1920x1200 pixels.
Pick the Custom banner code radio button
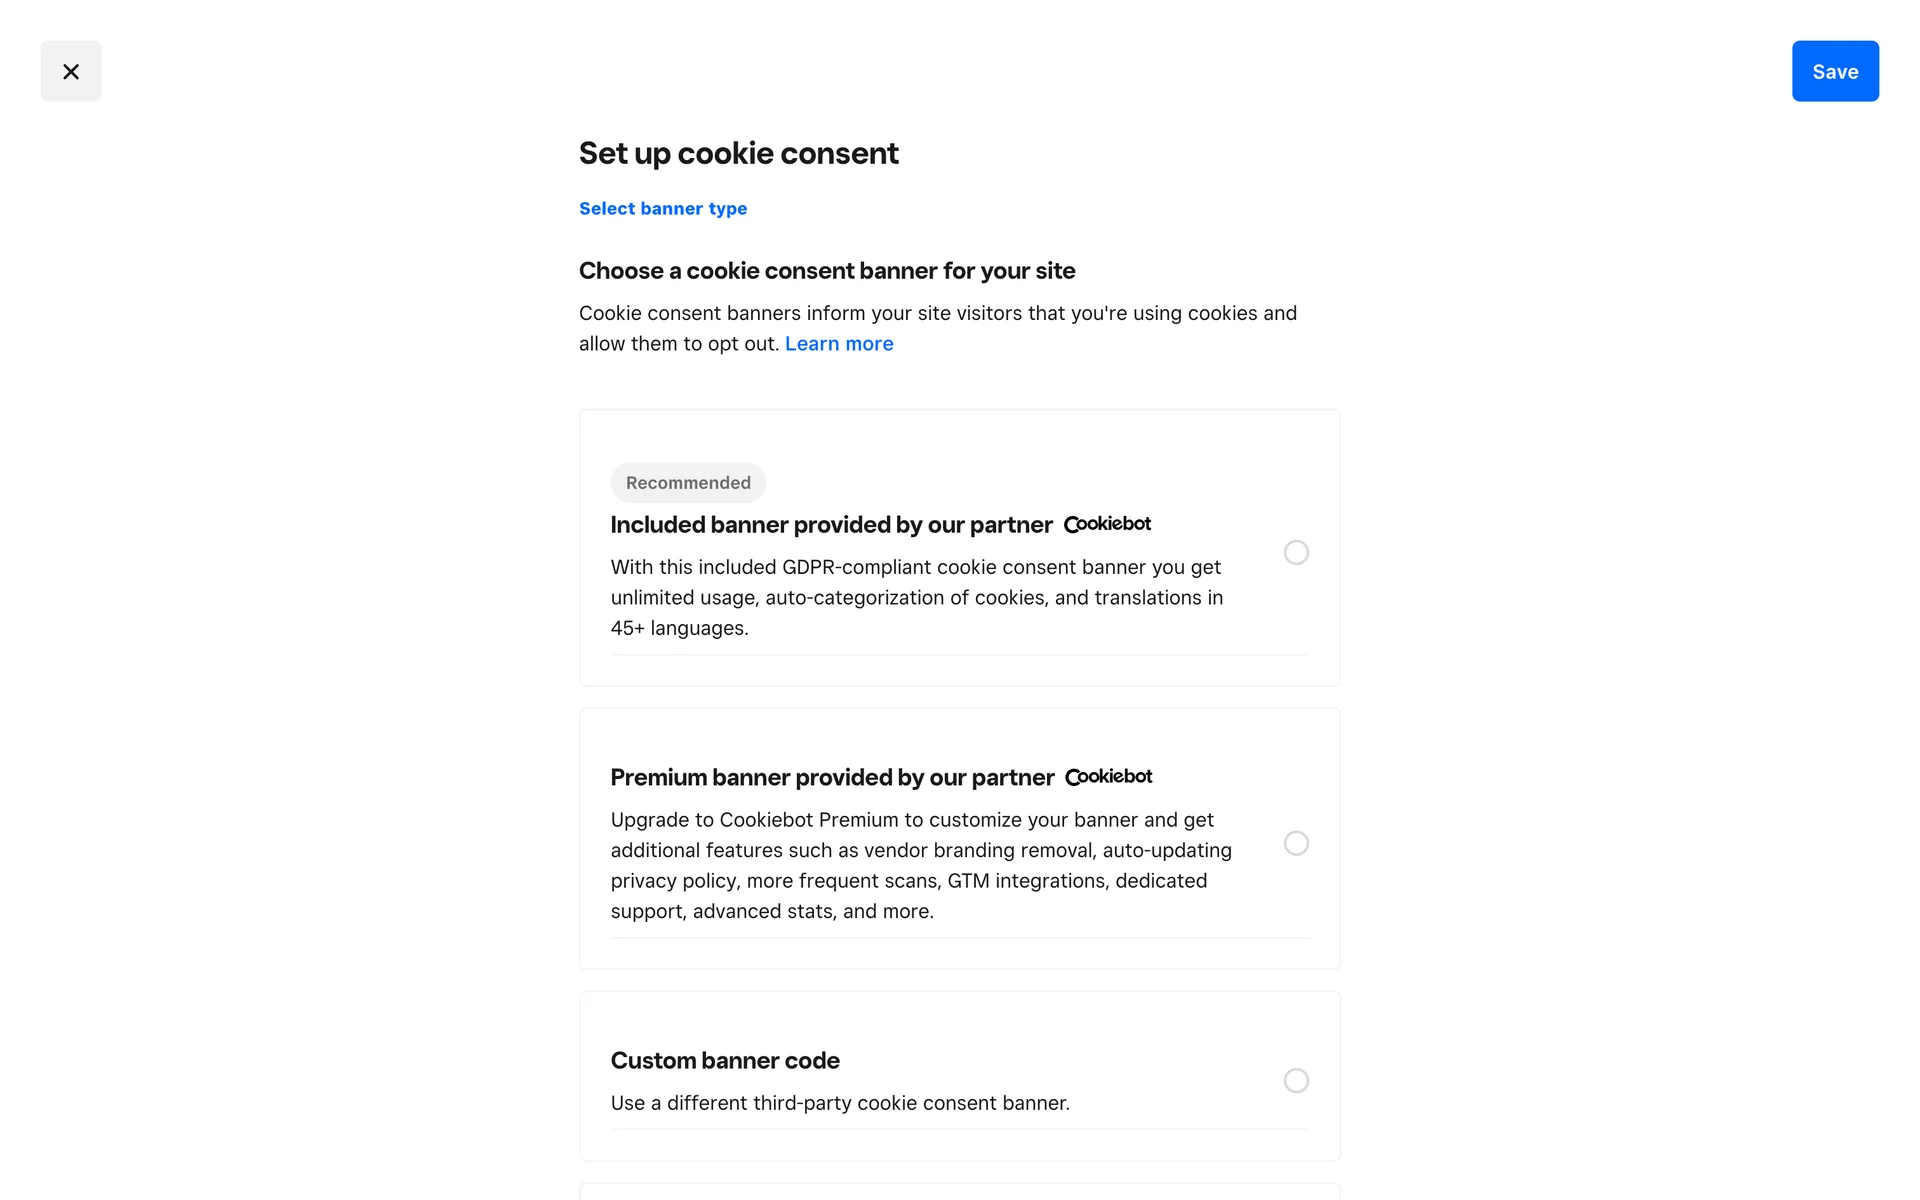pos(1296,1081)
